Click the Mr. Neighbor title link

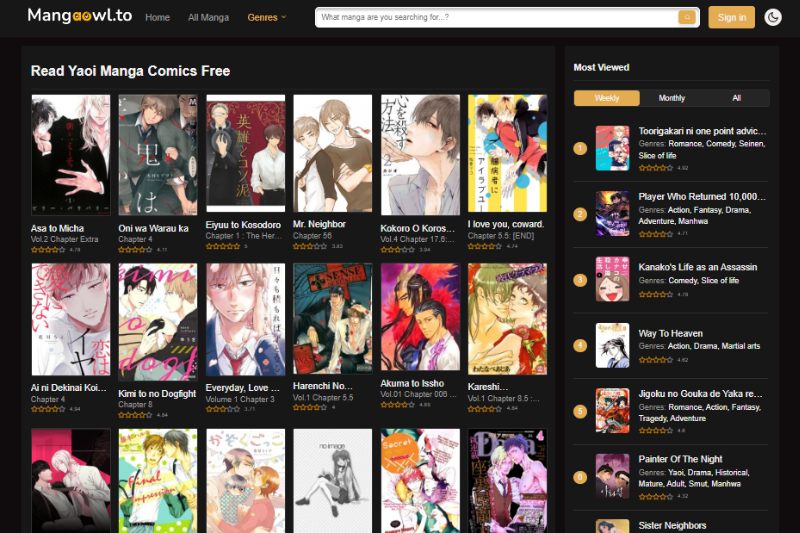coord(319,224)
